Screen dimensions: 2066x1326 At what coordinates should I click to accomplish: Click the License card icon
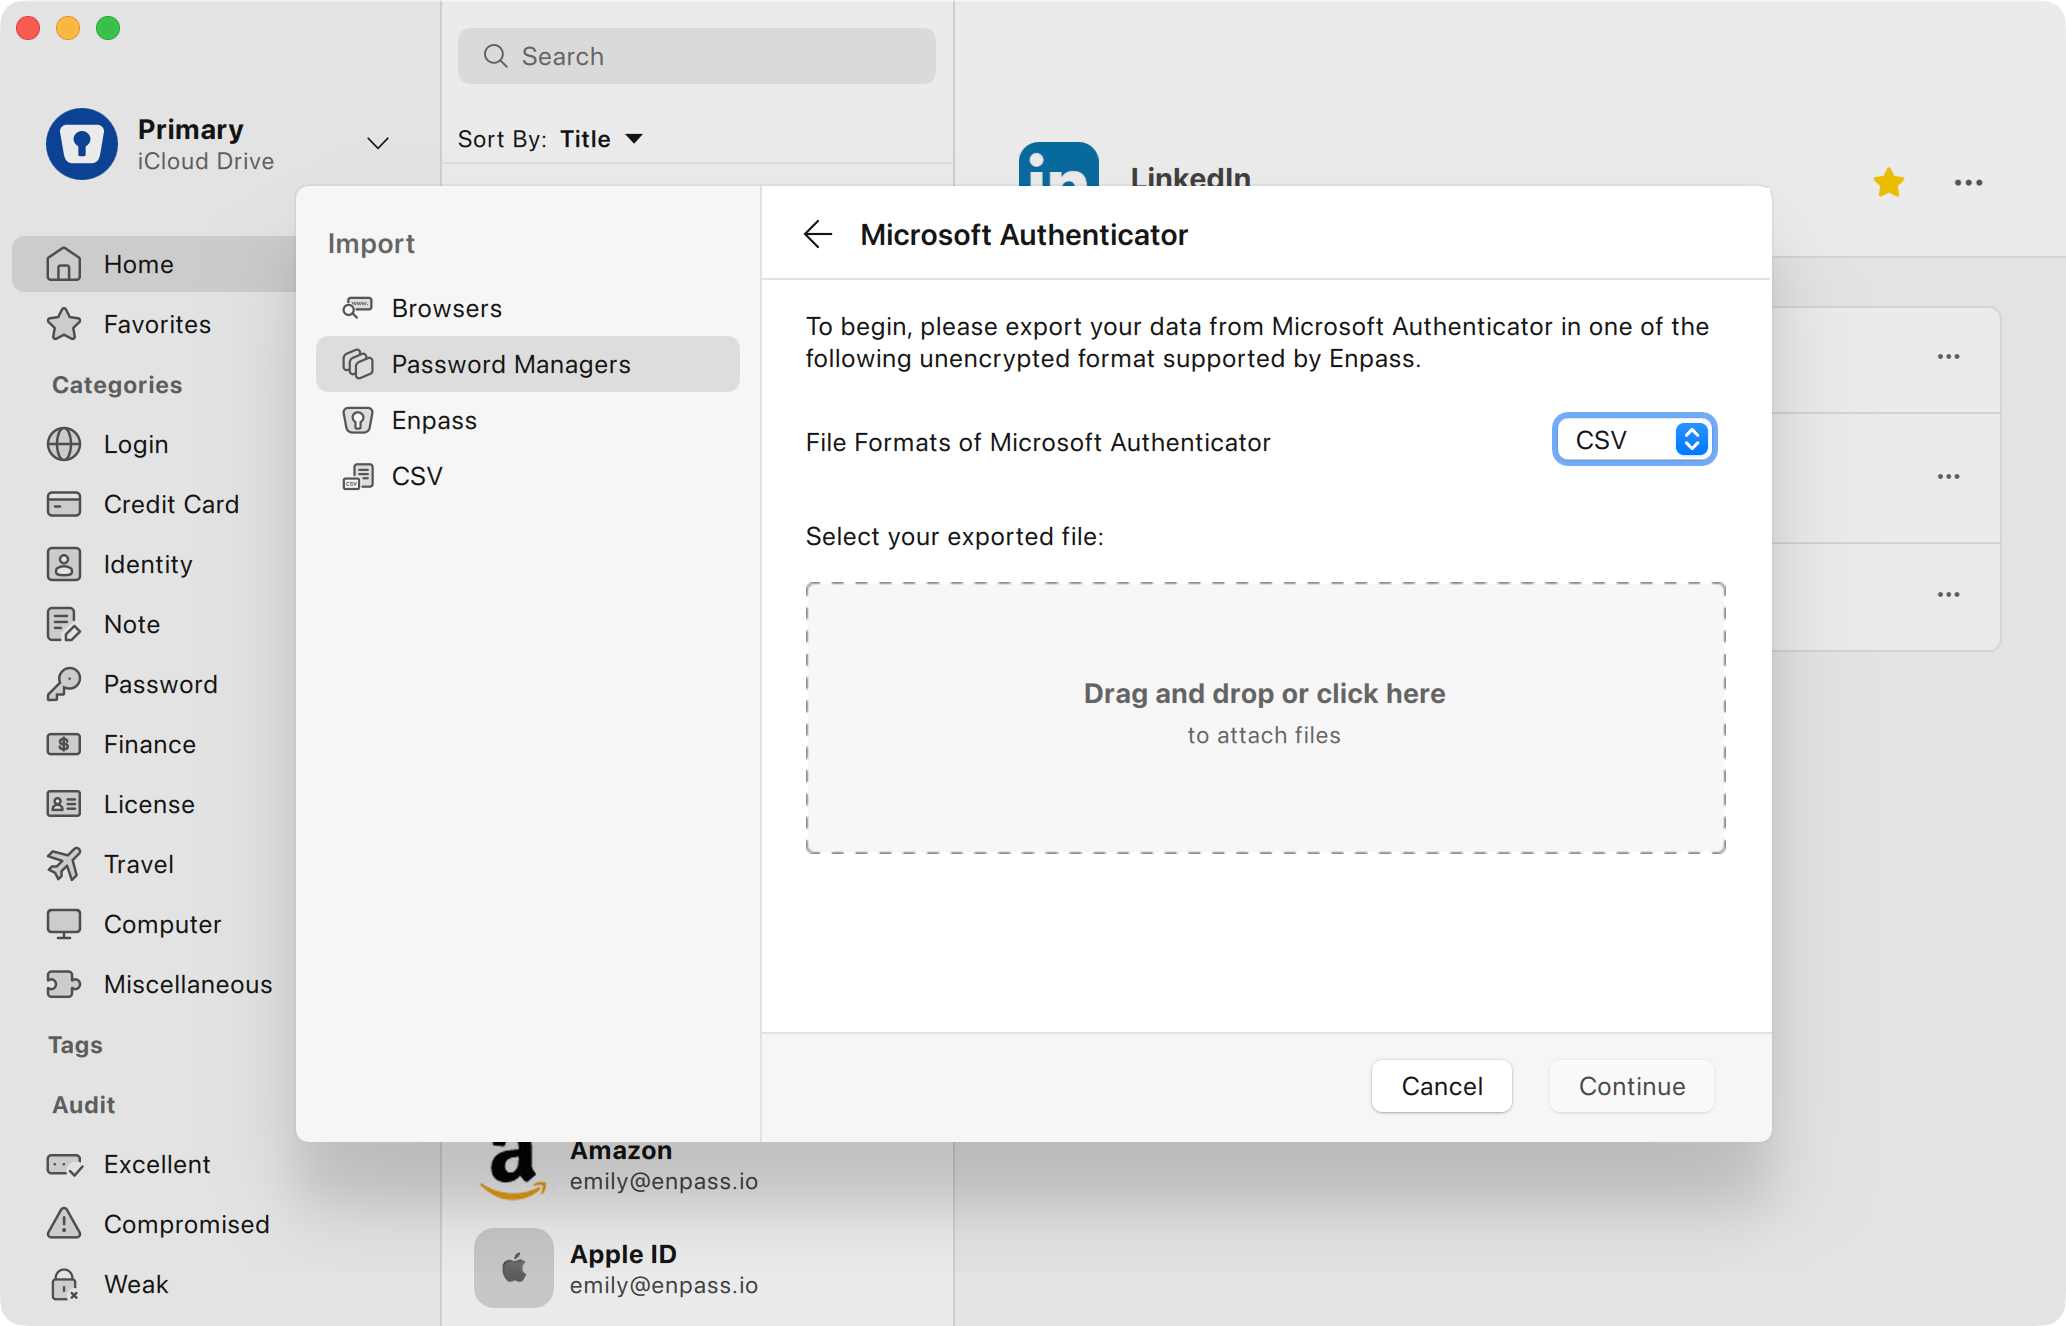(64, 804)
